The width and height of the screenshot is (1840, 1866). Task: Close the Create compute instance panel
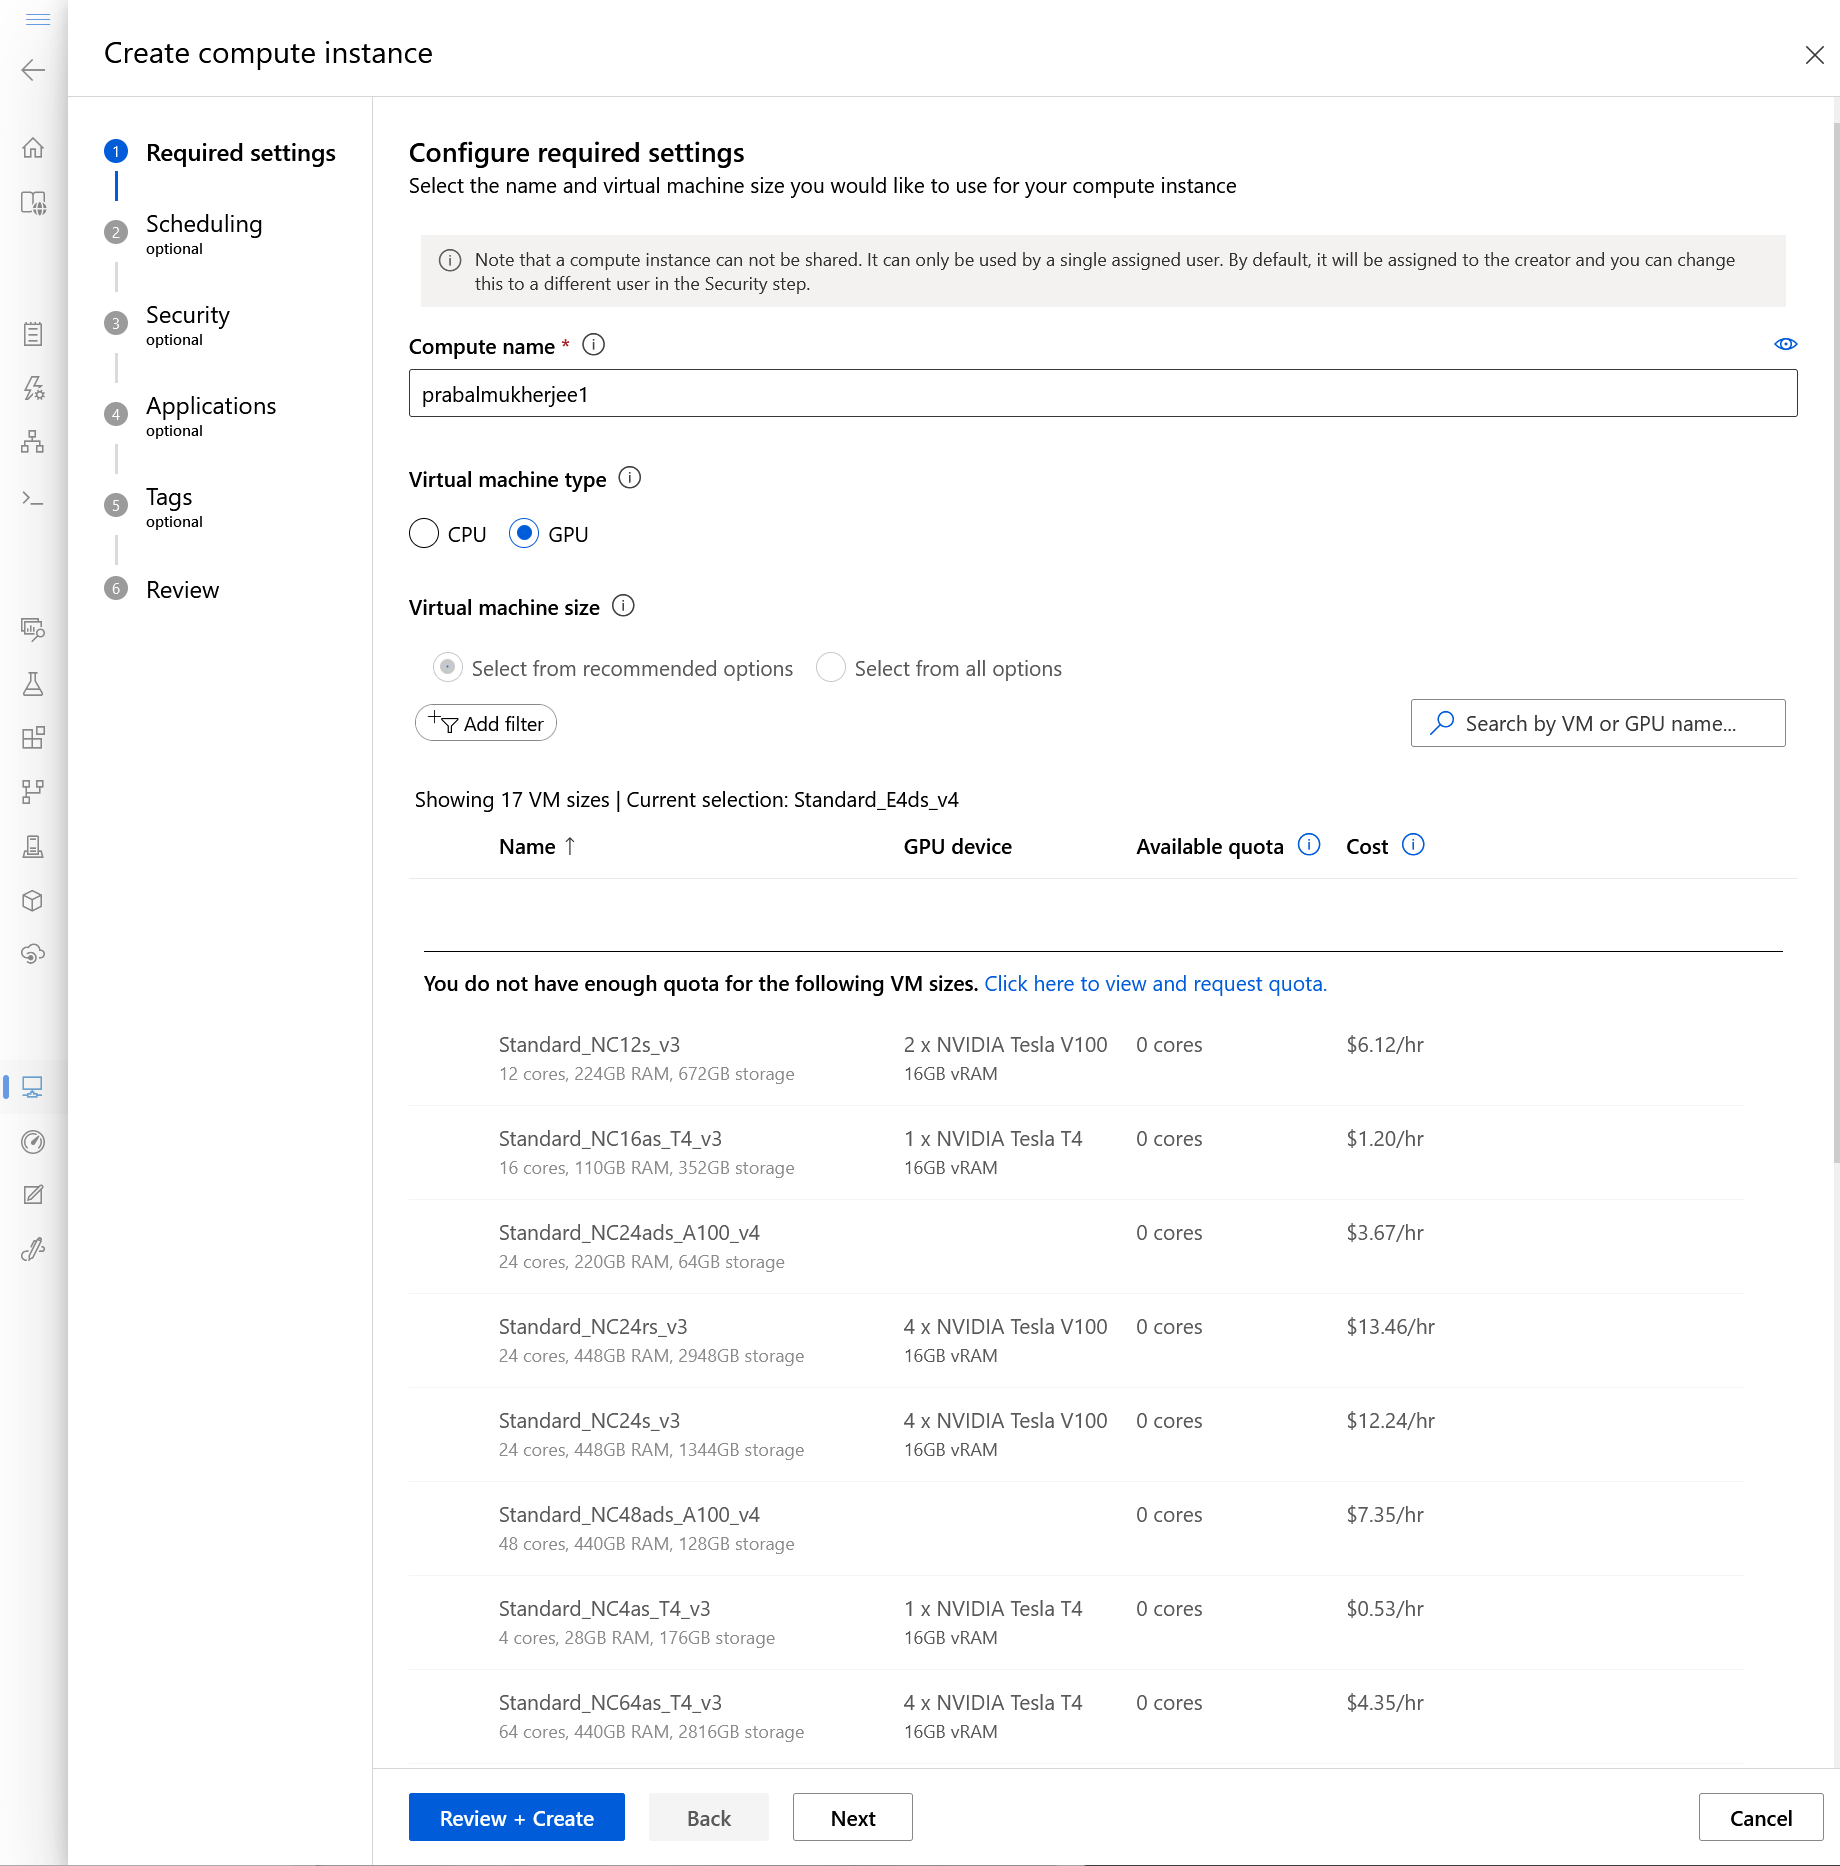[1815, 55]
